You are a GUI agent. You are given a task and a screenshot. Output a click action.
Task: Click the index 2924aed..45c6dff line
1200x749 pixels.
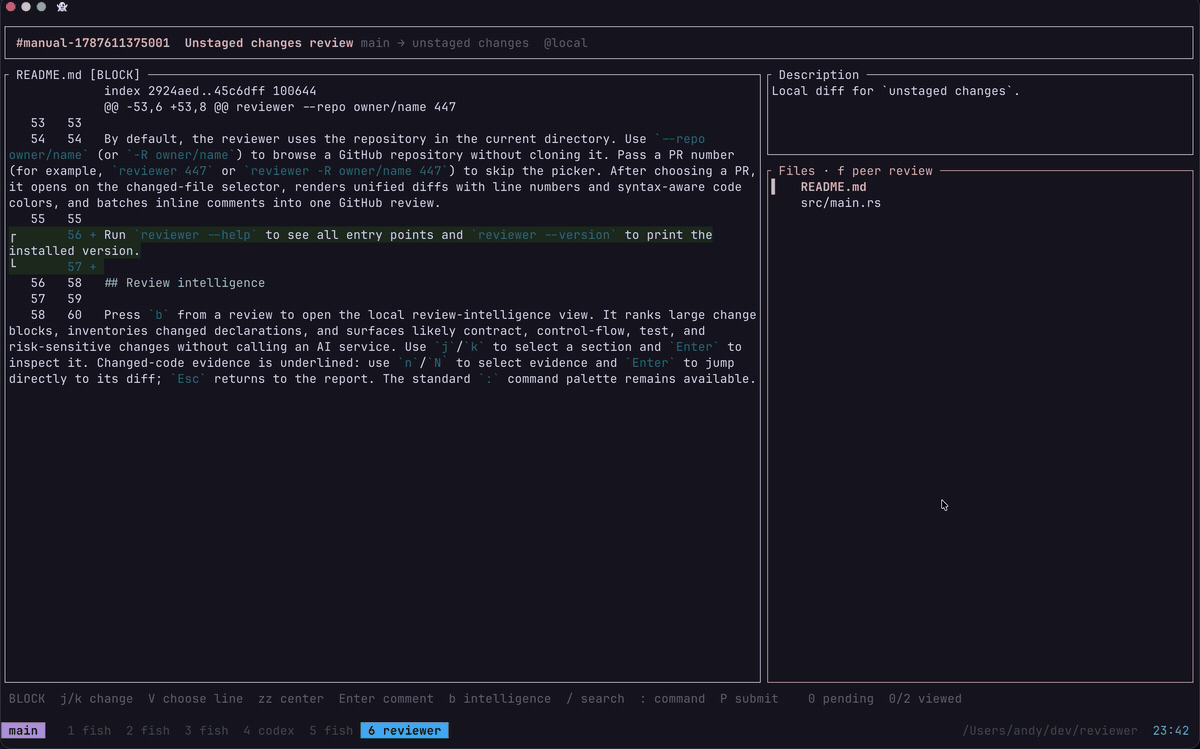(x=210, y=91)
